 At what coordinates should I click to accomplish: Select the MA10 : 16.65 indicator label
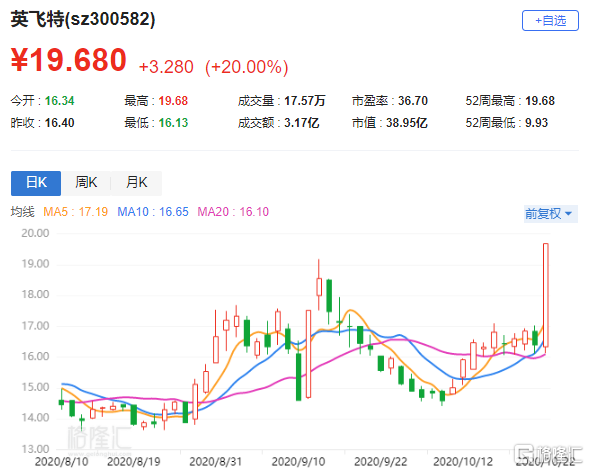pos(153,212)
